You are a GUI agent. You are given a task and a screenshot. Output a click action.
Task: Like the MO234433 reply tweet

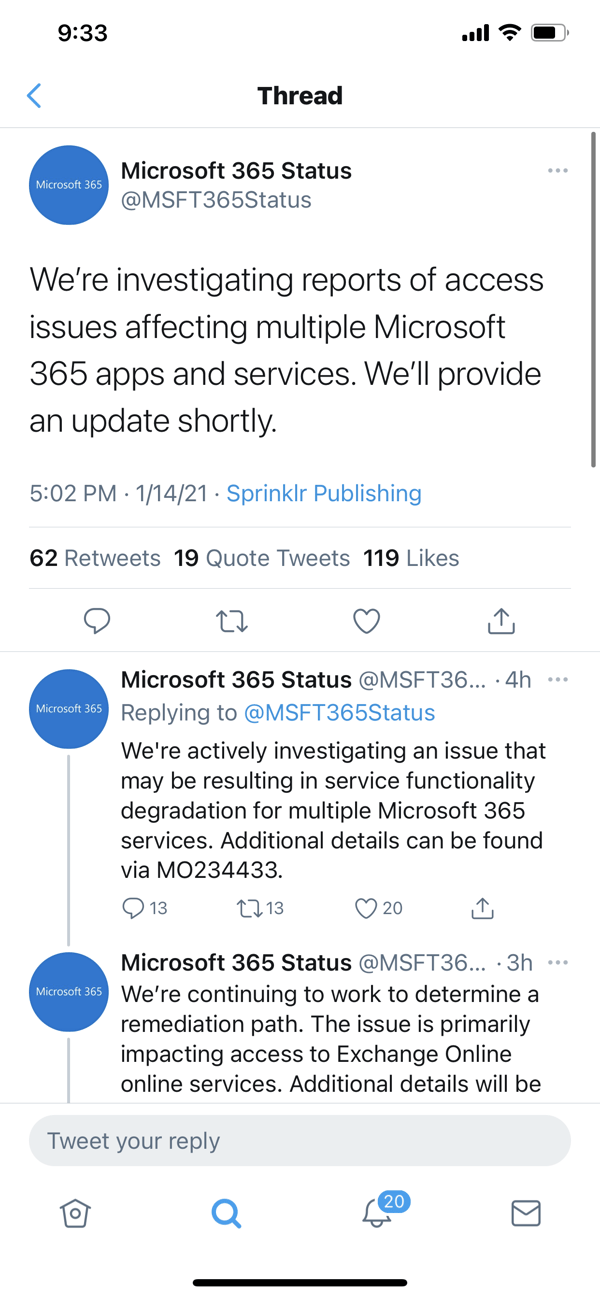click(x=364, y=908)
